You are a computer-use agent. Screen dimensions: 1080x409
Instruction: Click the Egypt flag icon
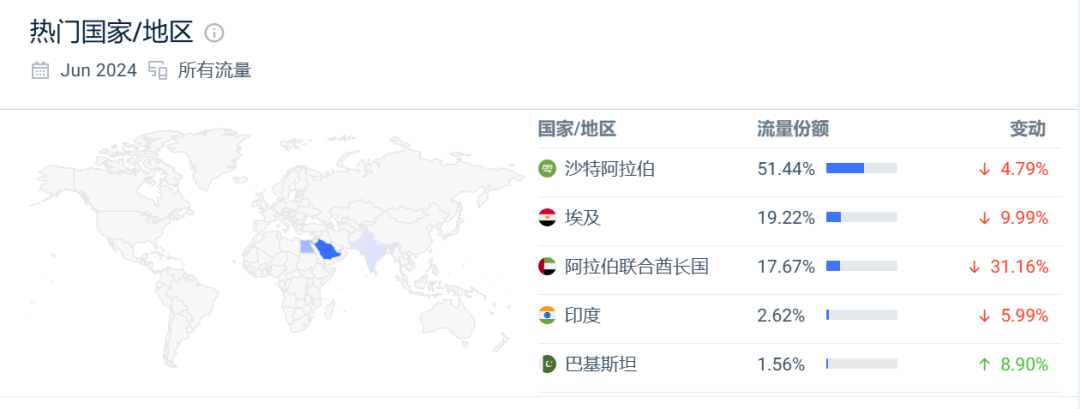(547, 218)
